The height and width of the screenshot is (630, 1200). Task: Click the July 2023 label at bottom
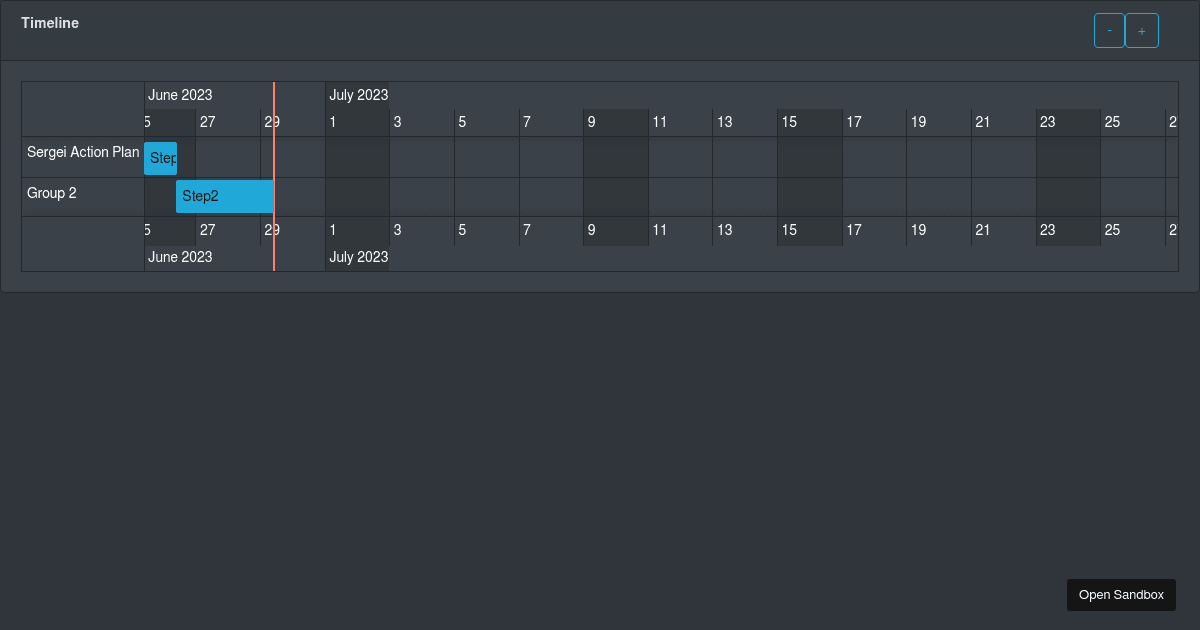(x=358, y=257)
